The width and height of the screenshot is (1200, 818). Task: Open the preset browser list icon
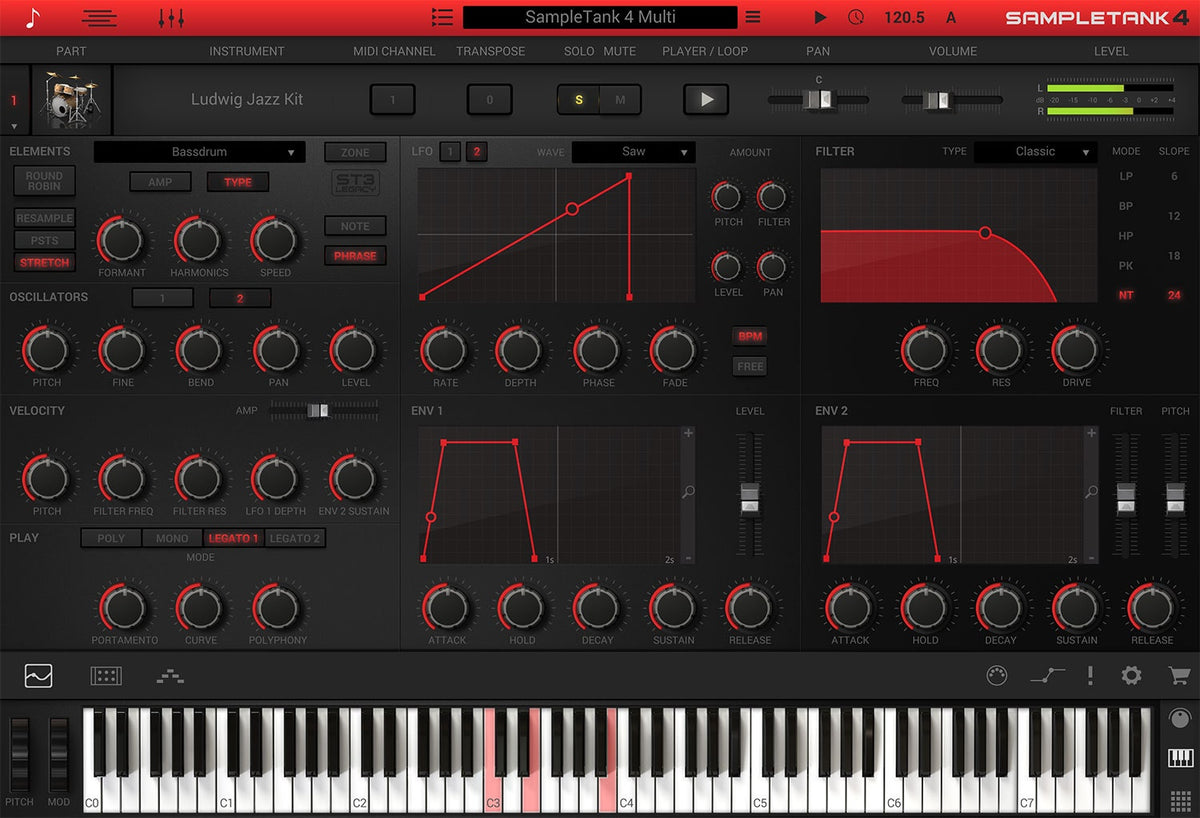[442, 17]
